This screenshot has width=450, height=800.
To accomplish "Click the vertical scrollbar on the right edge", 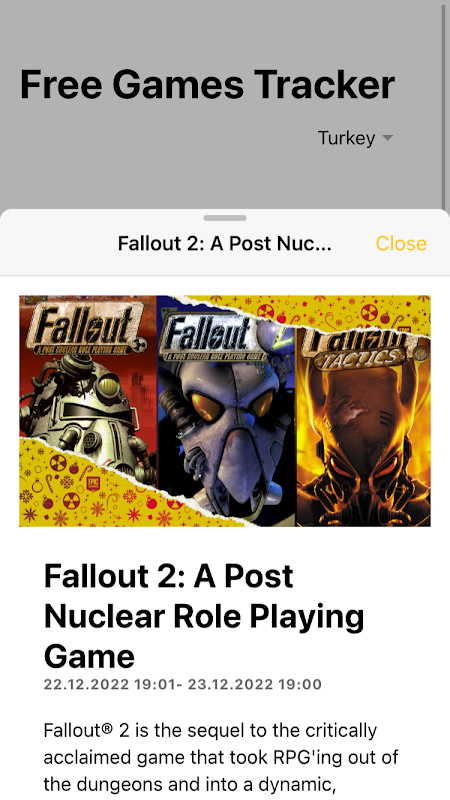I will click(446, 102).
